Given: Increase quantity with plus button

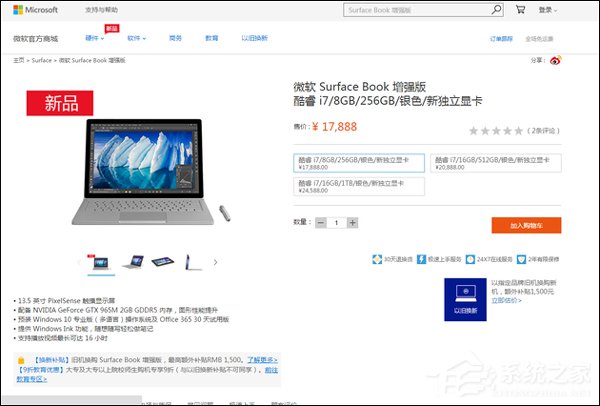Looking at the screenshot, I should point(352,223).
